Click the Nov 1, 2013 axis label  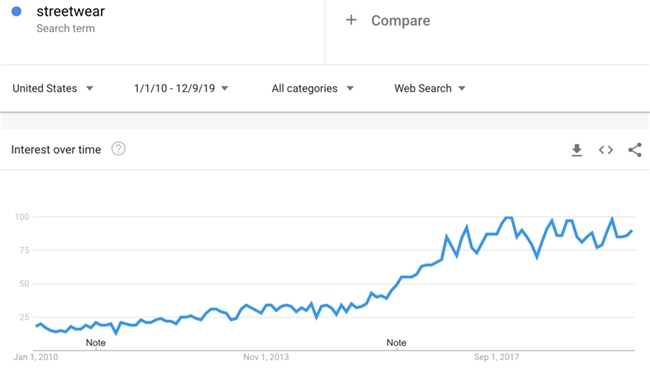pos(266,357)
